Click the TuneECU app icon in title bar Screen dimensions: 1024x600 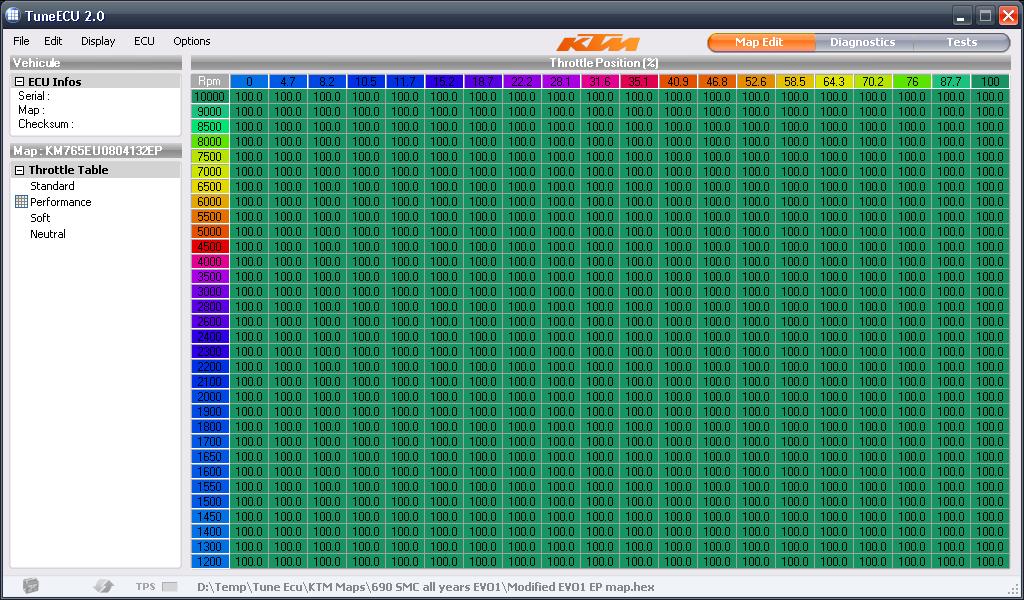click(x=12, y=15)
